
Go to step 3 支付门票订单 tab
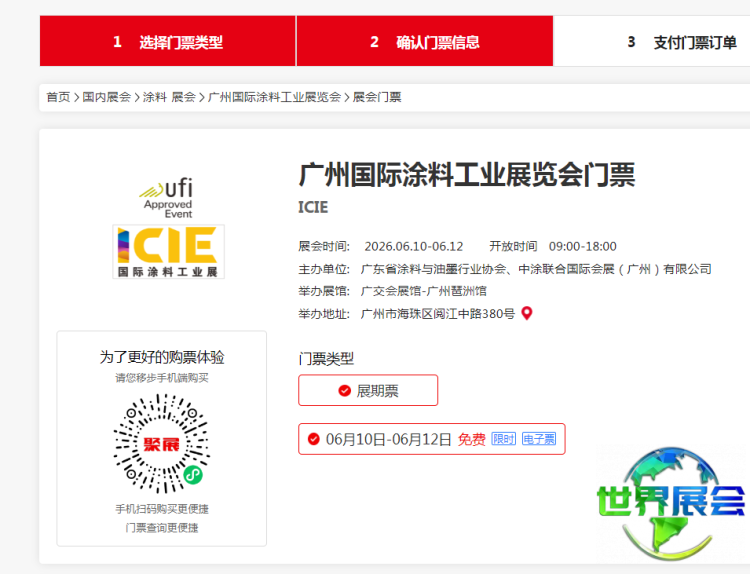pyautogui.click(x=681, y=42)
